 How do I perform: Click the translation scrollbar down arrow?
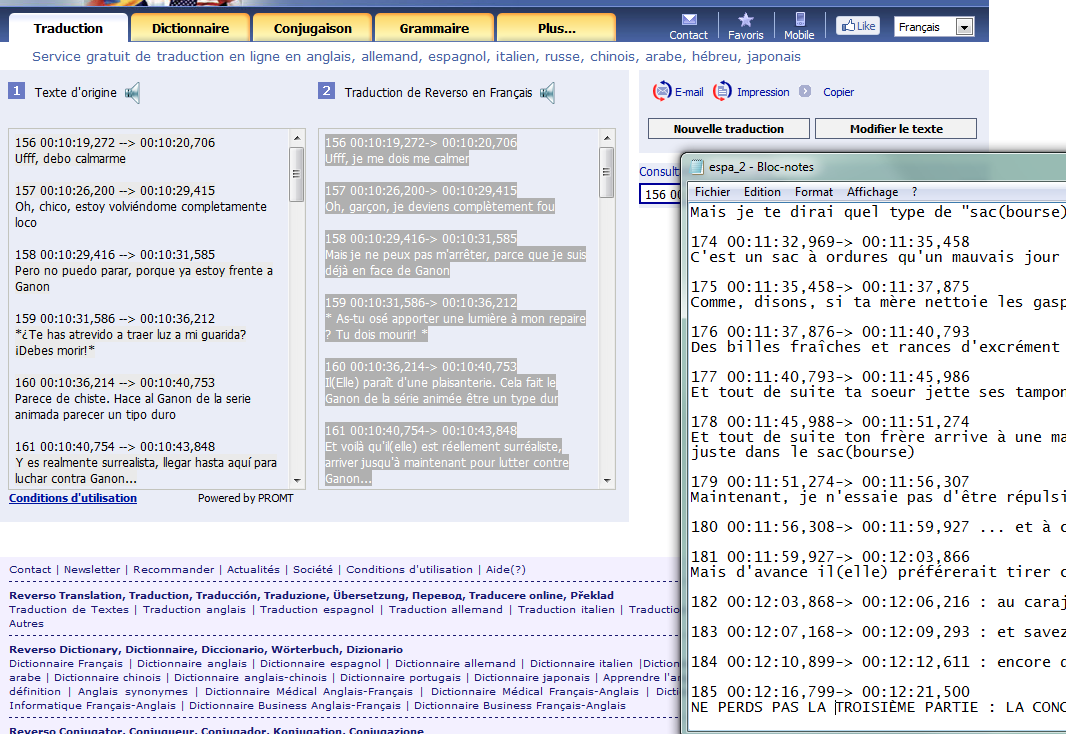tap(607, 480)
